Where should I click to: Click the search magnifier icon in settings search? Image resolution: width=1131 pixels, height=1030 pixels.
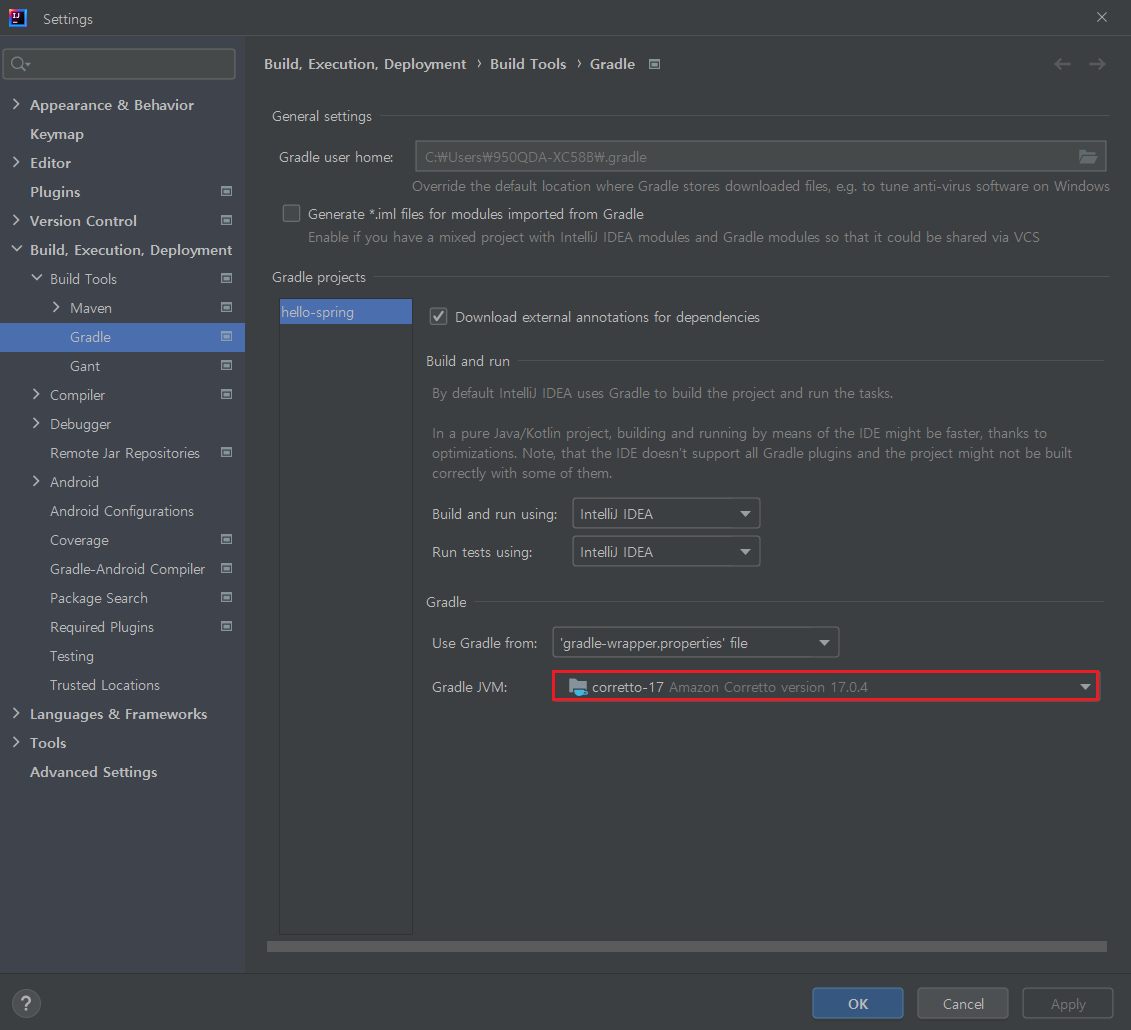19,64
